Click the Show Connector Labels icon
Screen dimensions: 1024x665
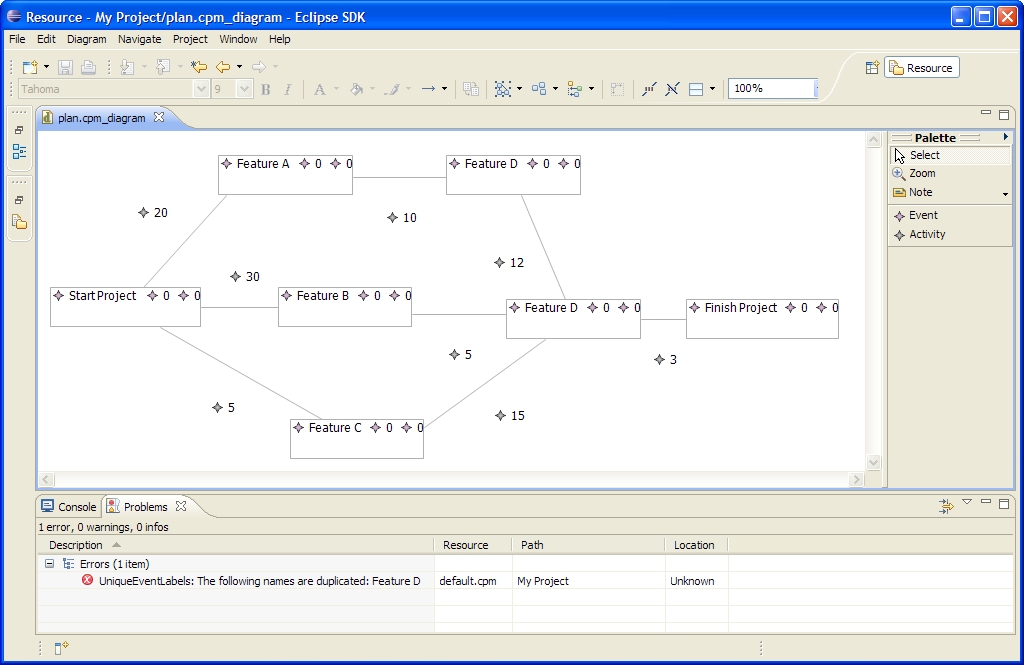pyautogui.click(x=648, y=89)
